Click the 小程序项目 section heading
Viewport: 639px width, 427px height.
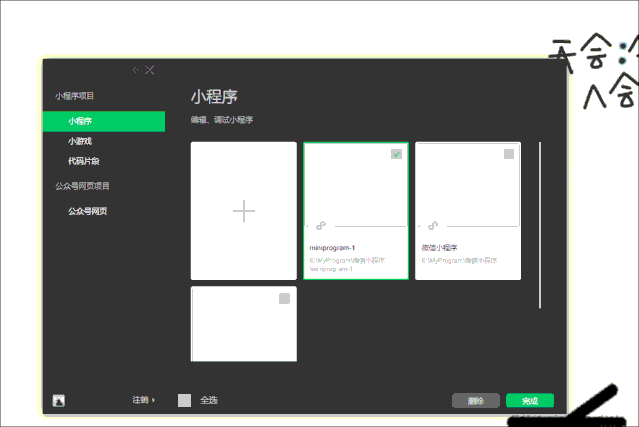coord(75,96)
